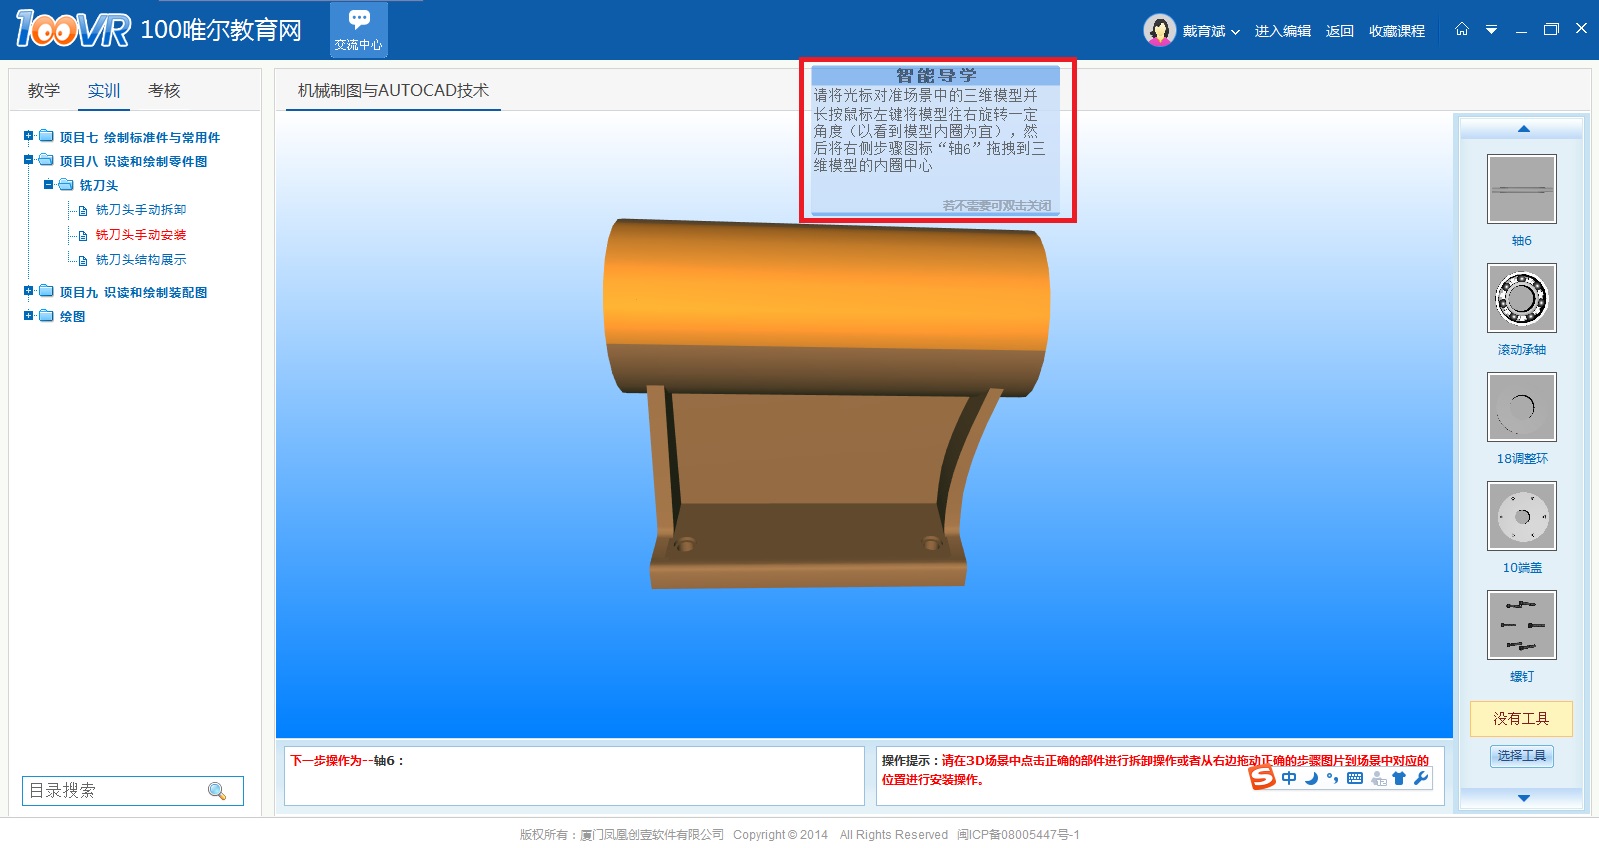The width and height of the screenshot is (1599, 848).
Task: Click the 进入编辑 link
Action: click(1282, 31)
